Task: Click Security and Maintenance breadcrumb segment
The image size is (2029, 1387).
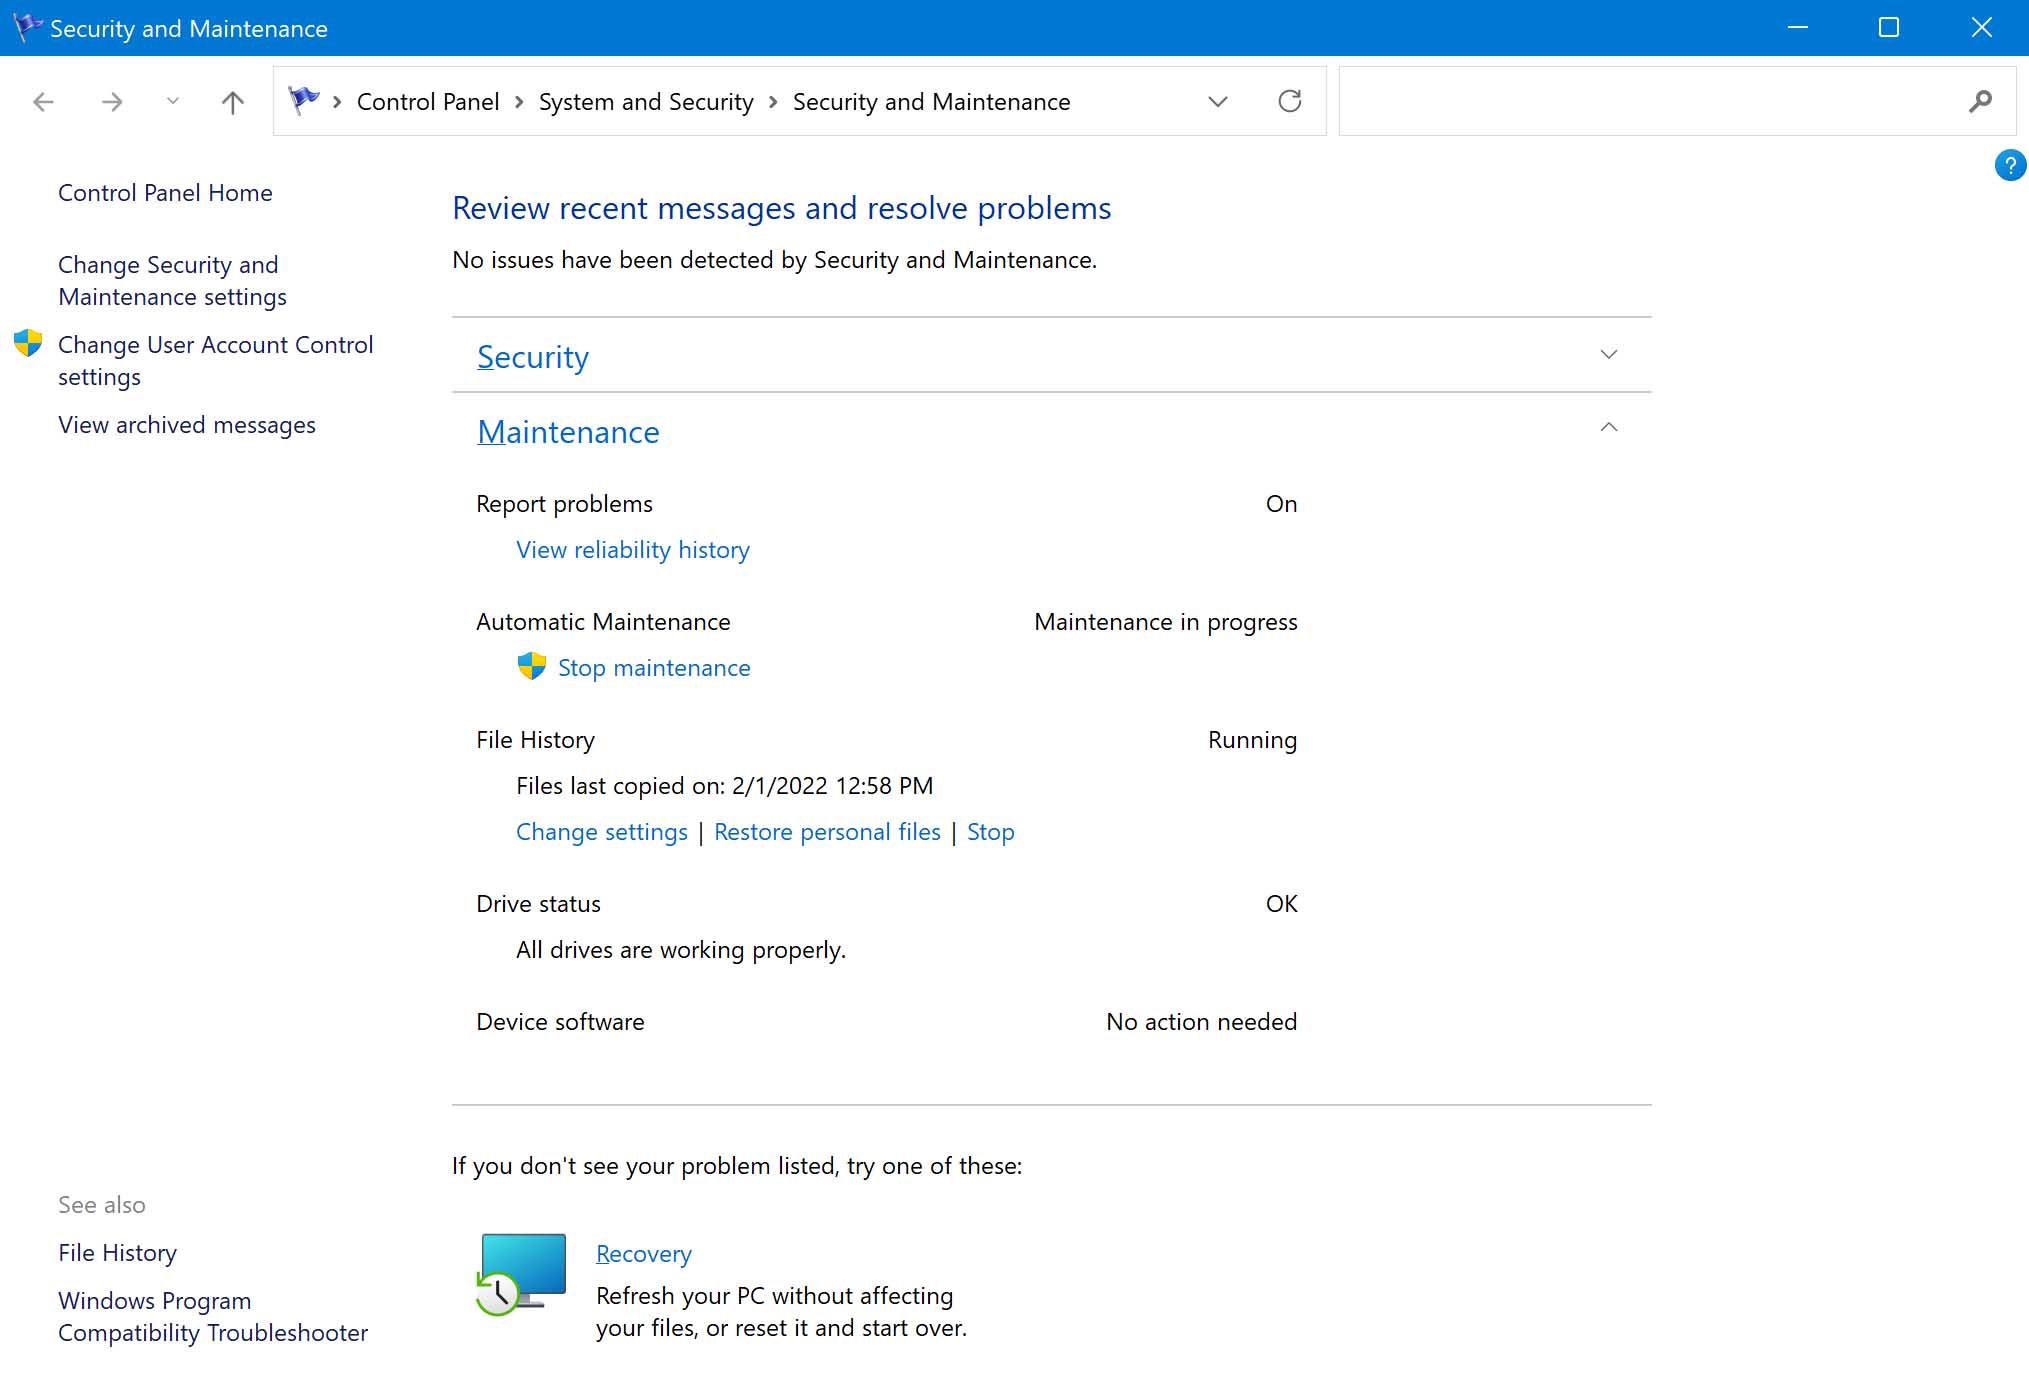Action: click(x=931, y=101)
